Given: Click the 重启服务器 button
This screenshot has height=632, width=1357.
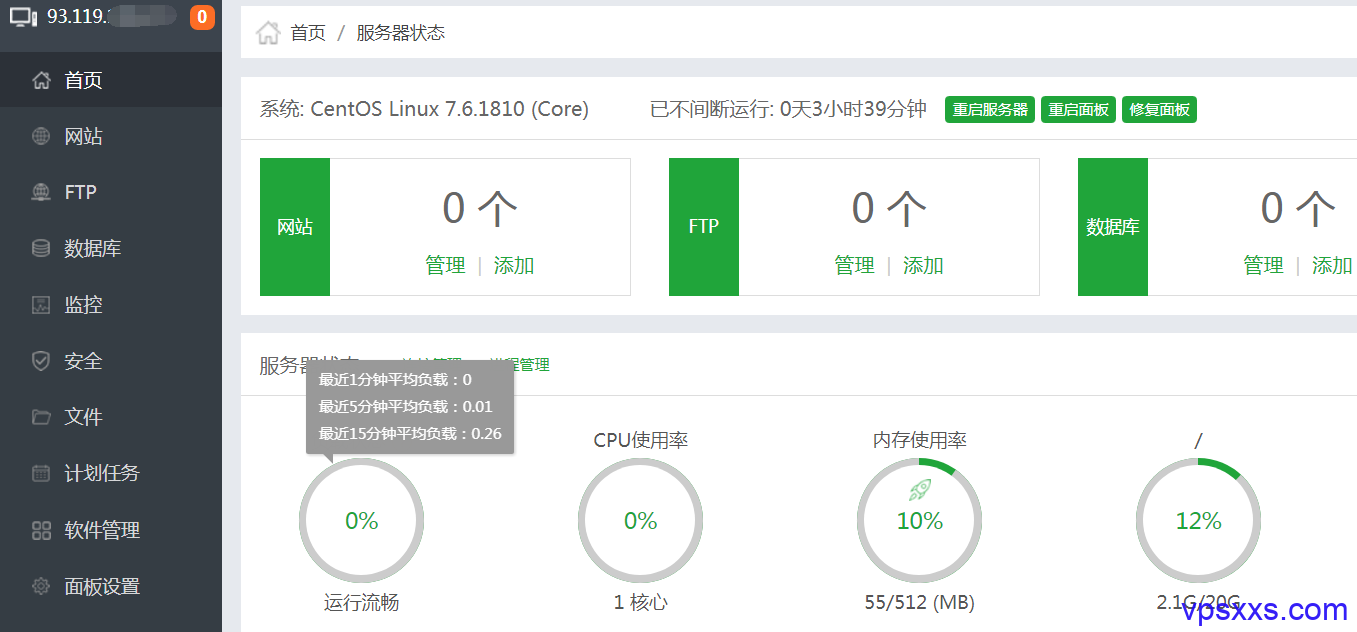Looking at the screenshot, I should pyautogui.click(x=990, y=110).
